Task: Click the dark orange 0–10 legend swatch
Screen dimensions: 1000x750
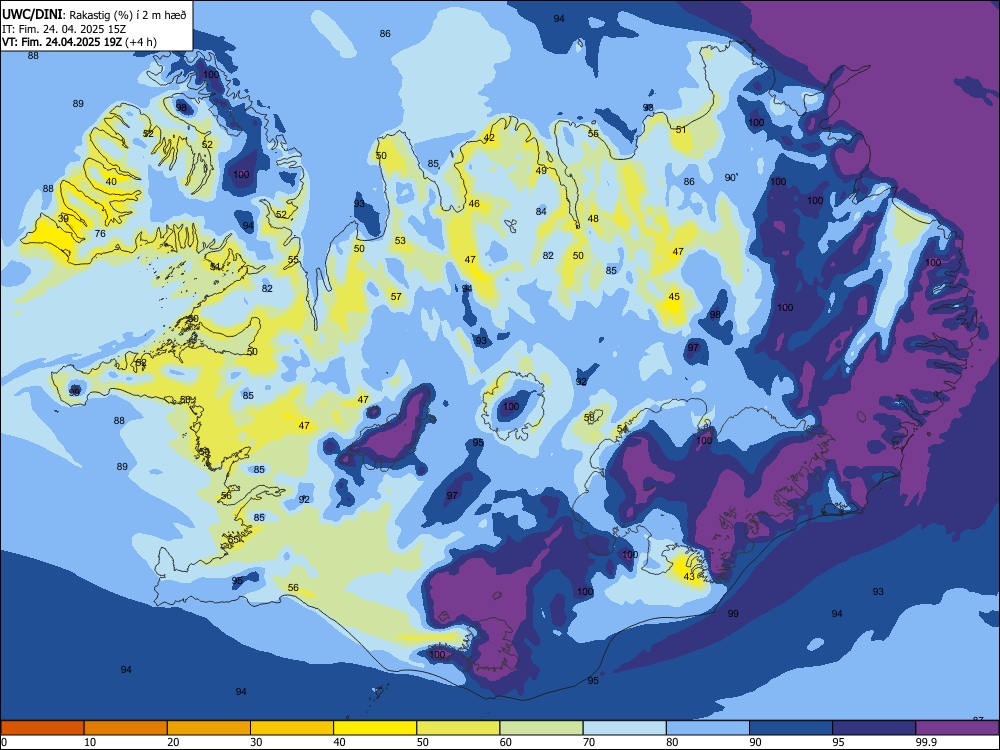Action: 42,728
